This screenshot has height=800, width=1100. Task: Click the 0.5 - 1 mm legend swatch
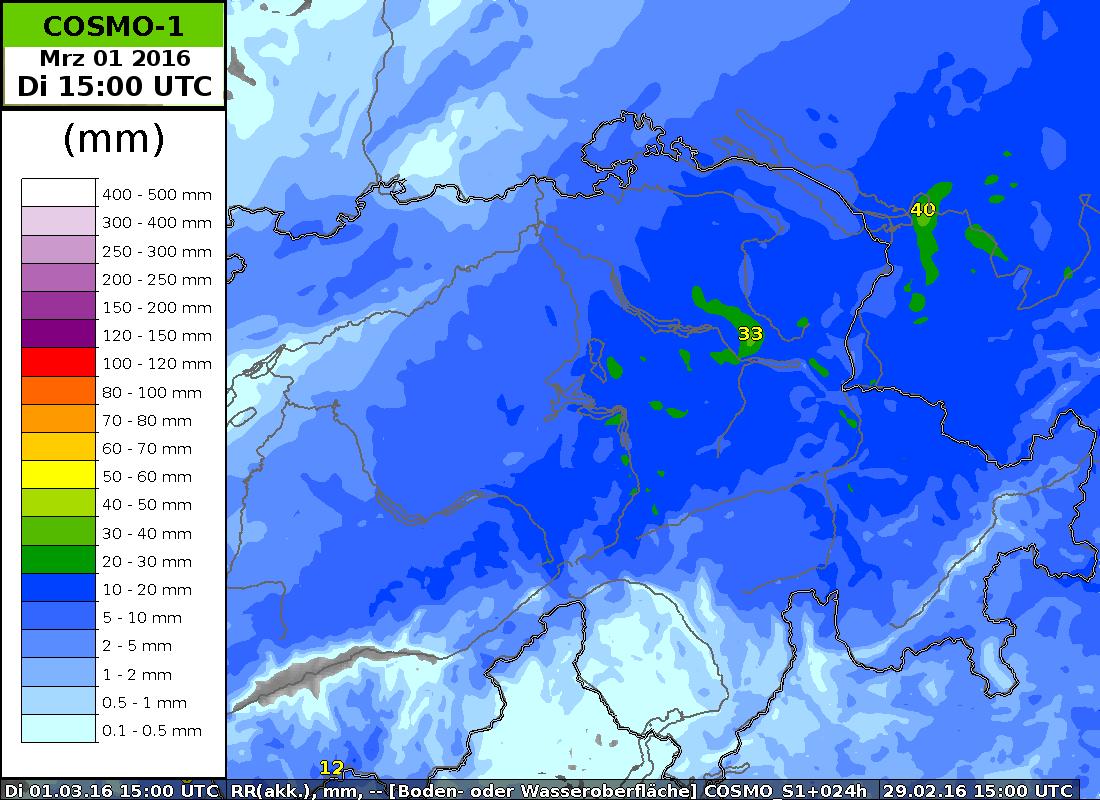pos(59,700)
